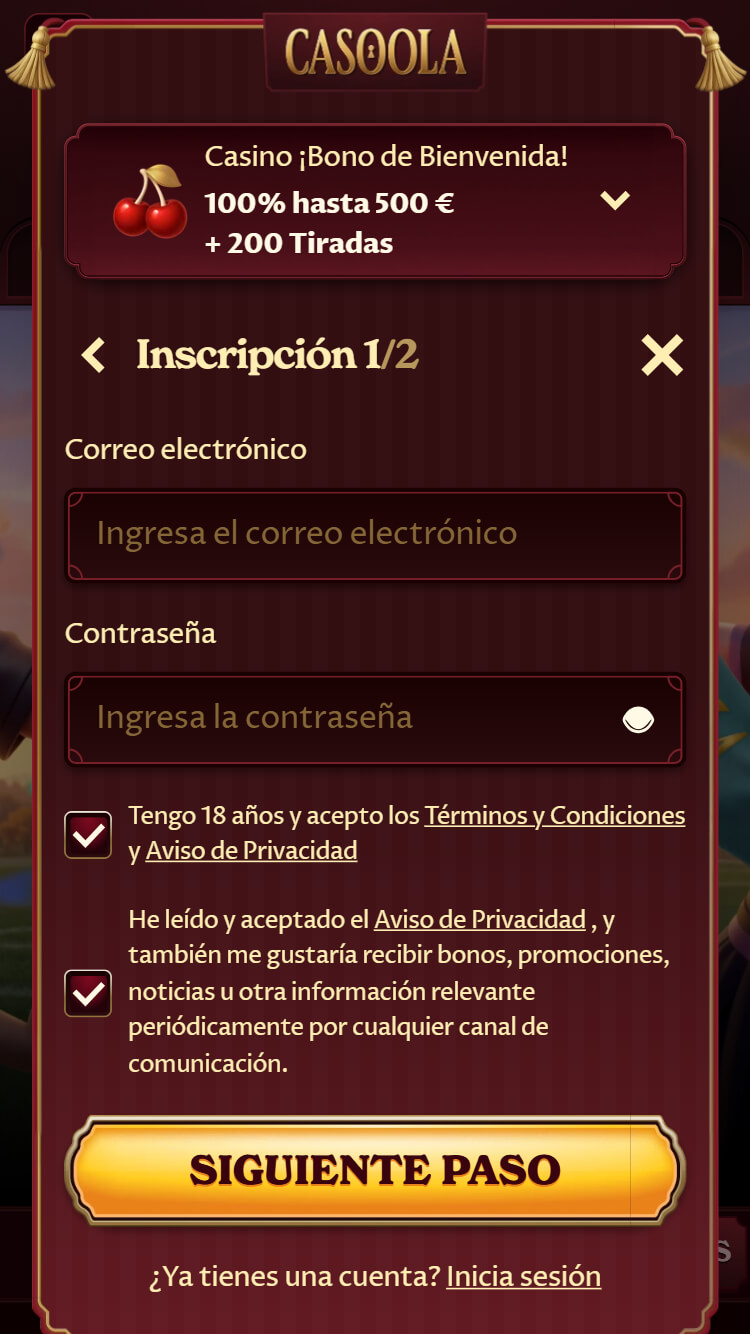Open Aviso de Privacidad below Tengo 18 años
This screenshot has width=750, height=1334.
point(251,851)
